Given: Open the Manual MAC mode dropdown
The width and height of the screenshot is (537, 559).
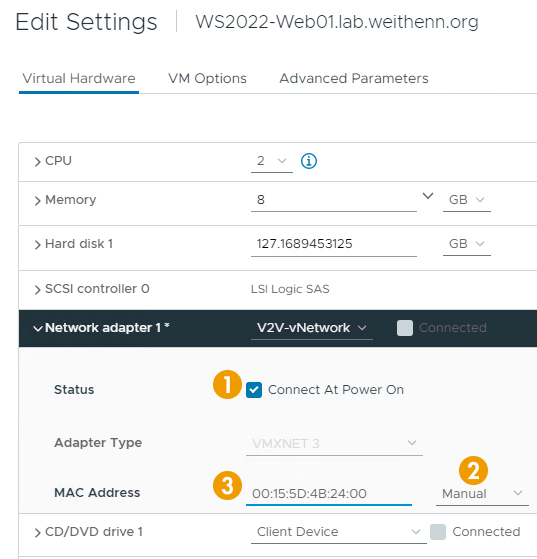Looking at the screenshot, I should pyautogui.click(x=482, y=494).
